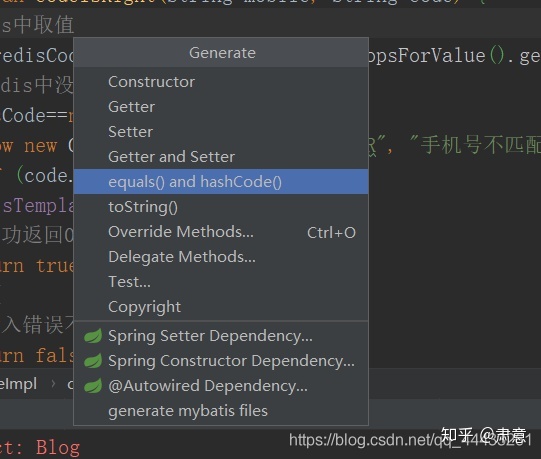
Task: Select the Copyright menu item
Action: pos(221,306)
